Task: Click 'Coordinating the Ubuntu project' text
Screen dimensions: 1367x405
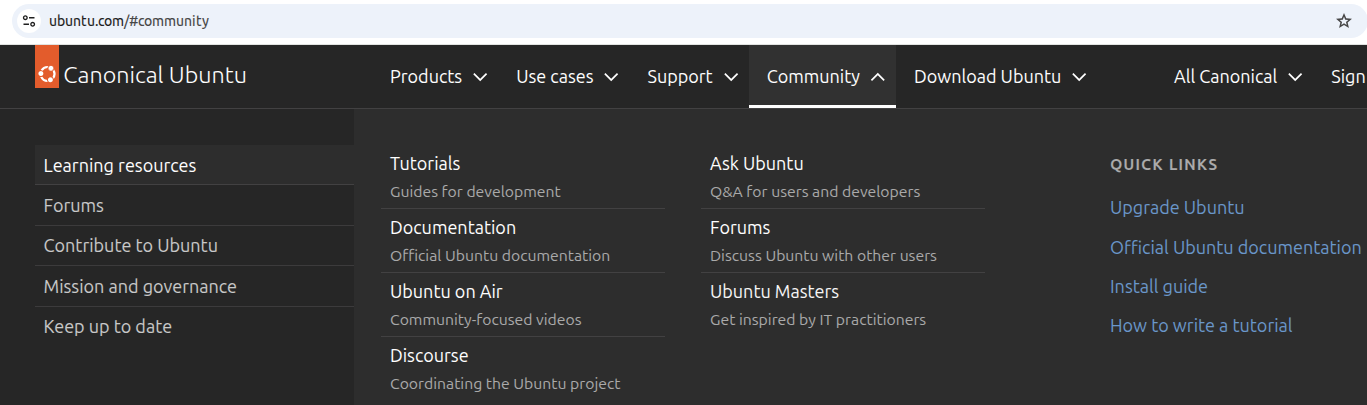Action: click(505, 383)
